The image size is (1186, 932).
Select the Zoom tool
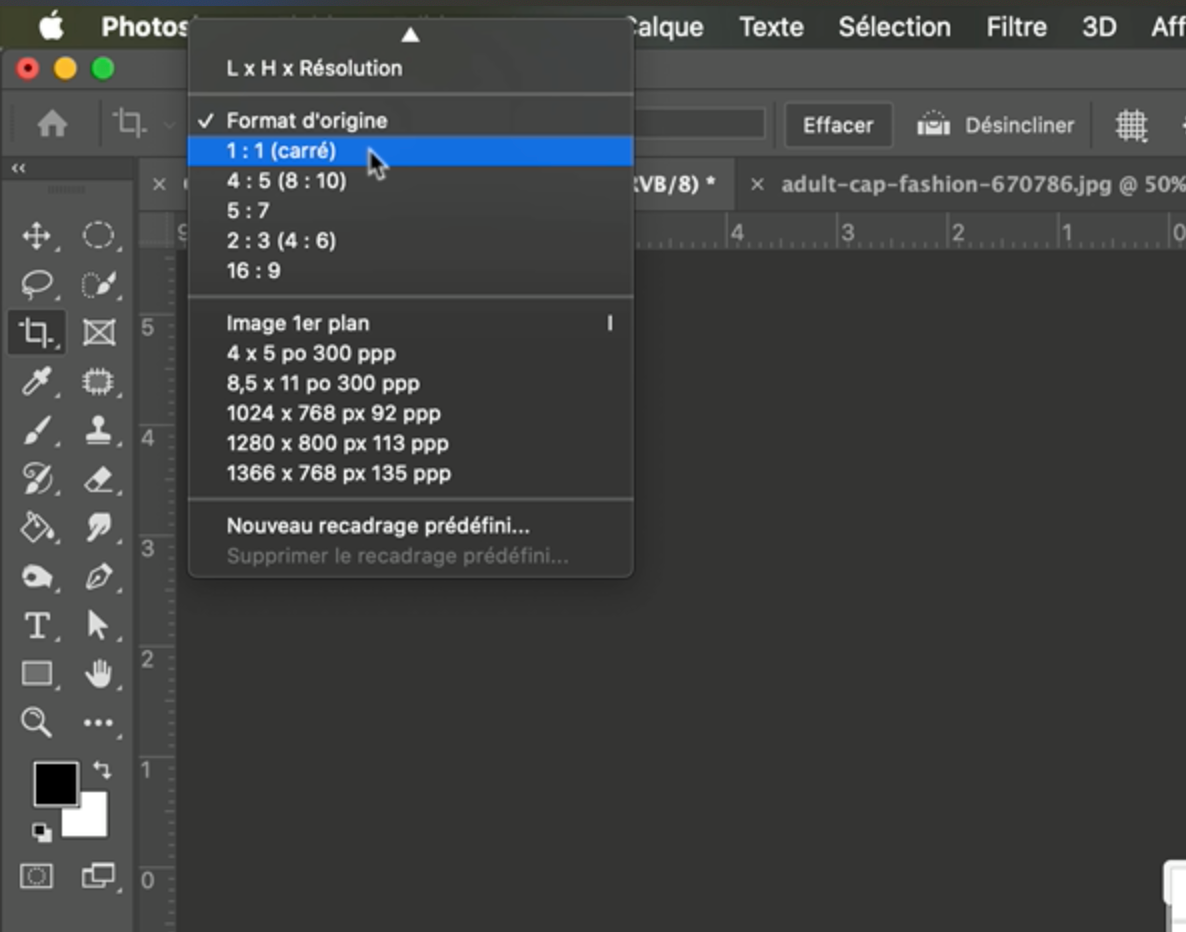[x=36, y=722]
